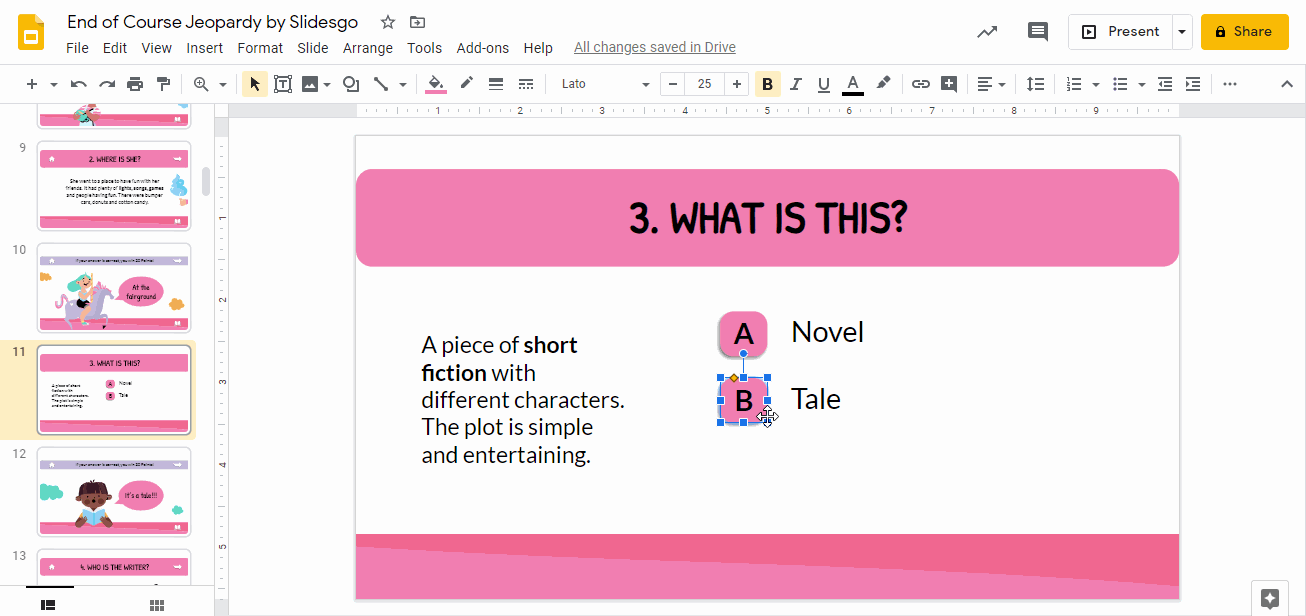Toggle bold formatting off

point(767,84)
